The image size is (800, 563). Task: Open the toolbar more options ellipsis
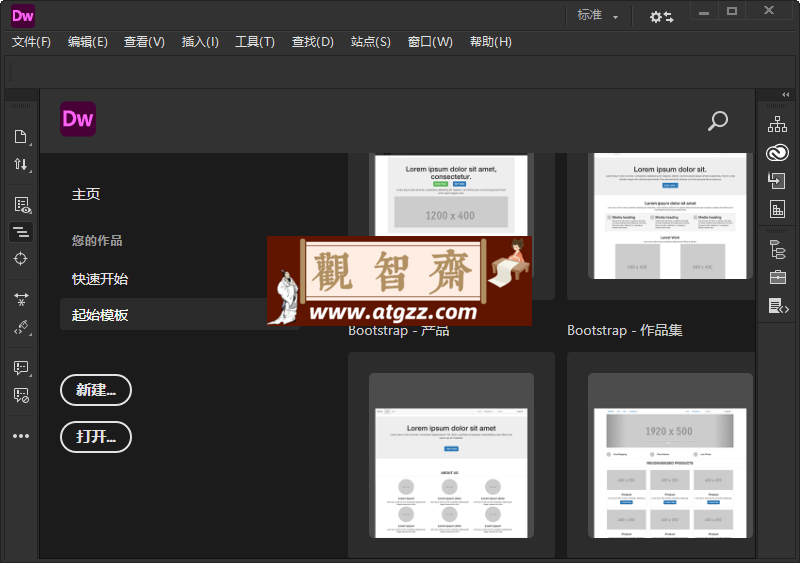(21, 436)
